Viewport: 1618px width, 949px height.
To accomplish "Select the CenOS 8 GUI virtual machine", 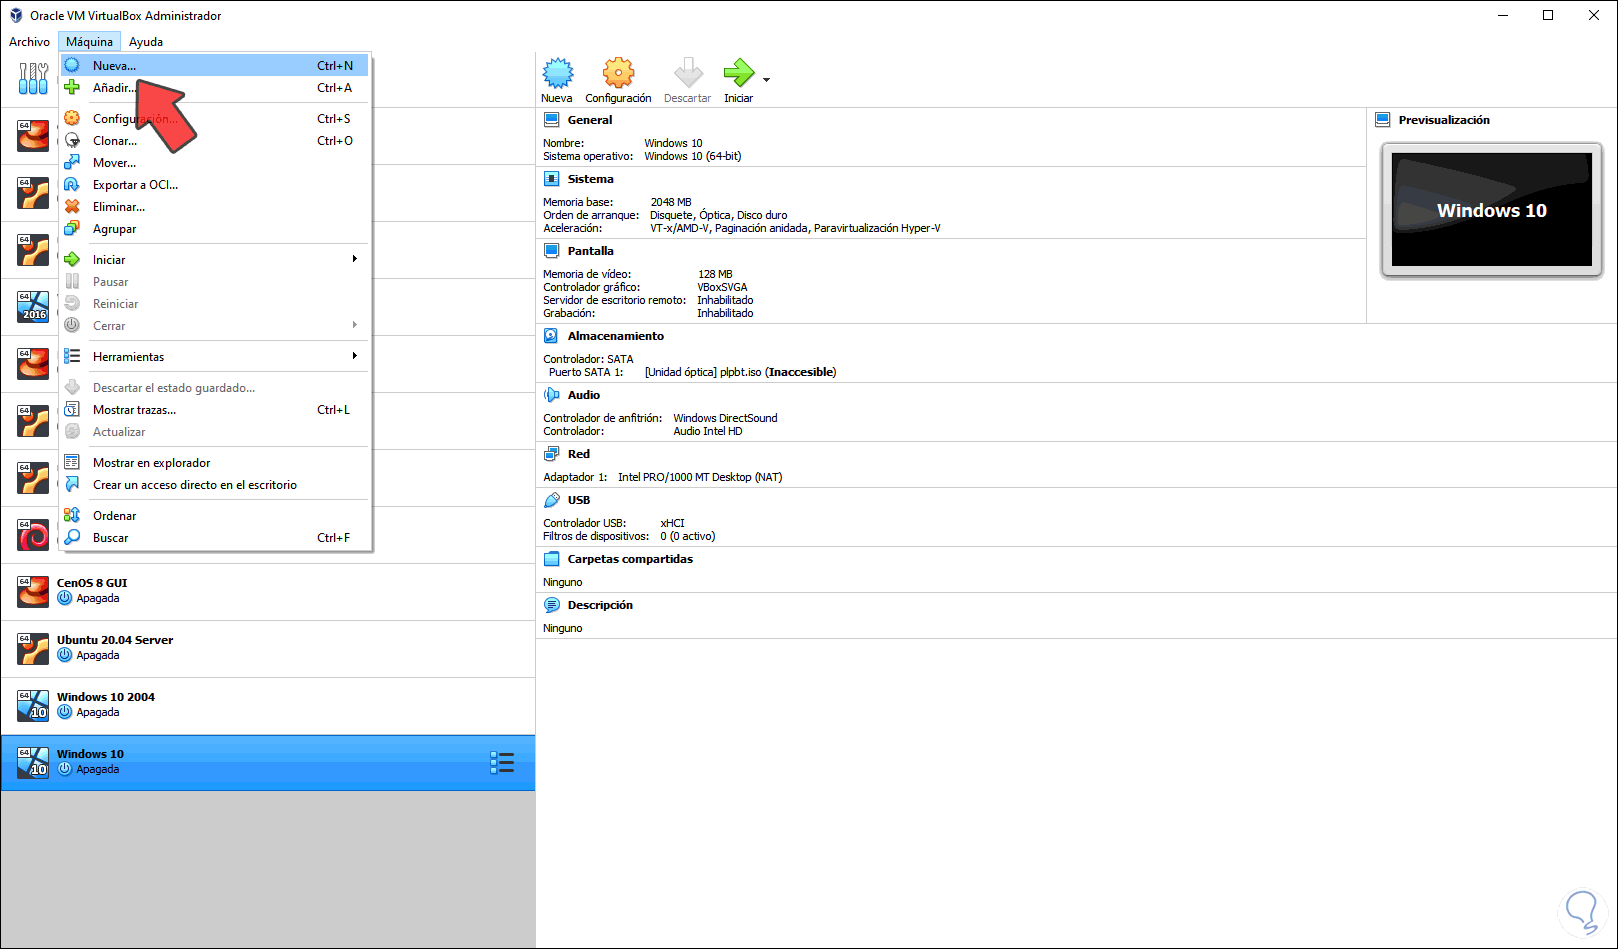I will click(x=268, y=592).
